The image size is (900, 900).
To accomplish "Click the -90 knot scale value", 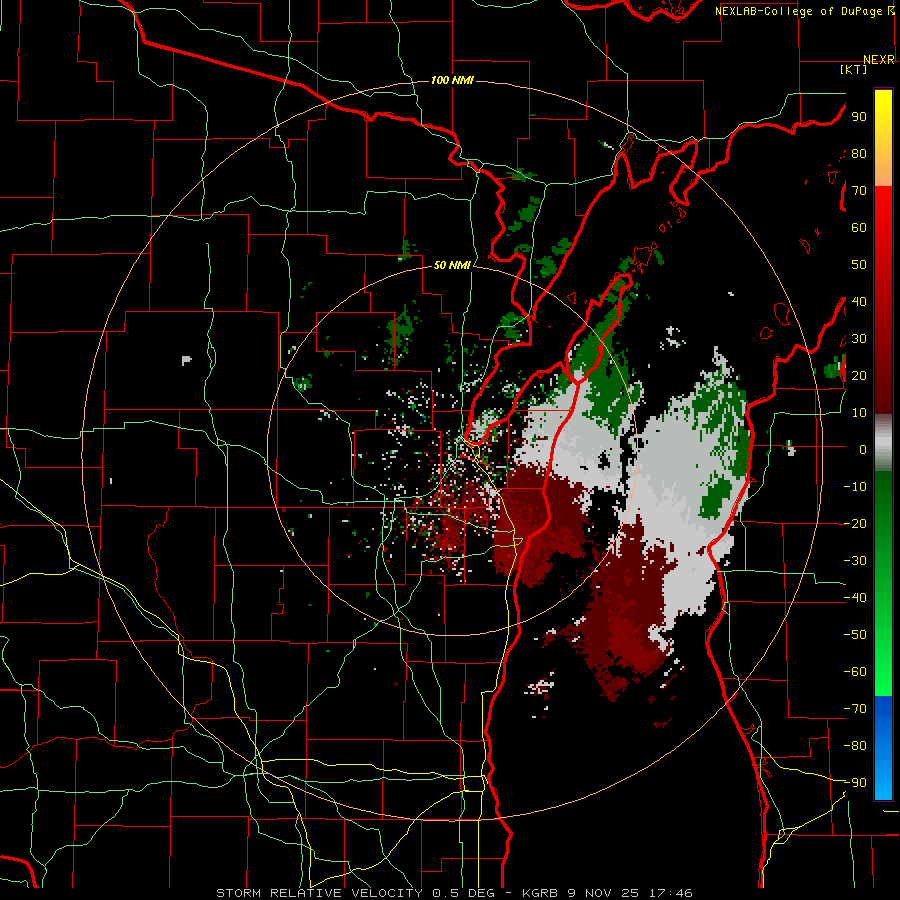I will [855, 783].
